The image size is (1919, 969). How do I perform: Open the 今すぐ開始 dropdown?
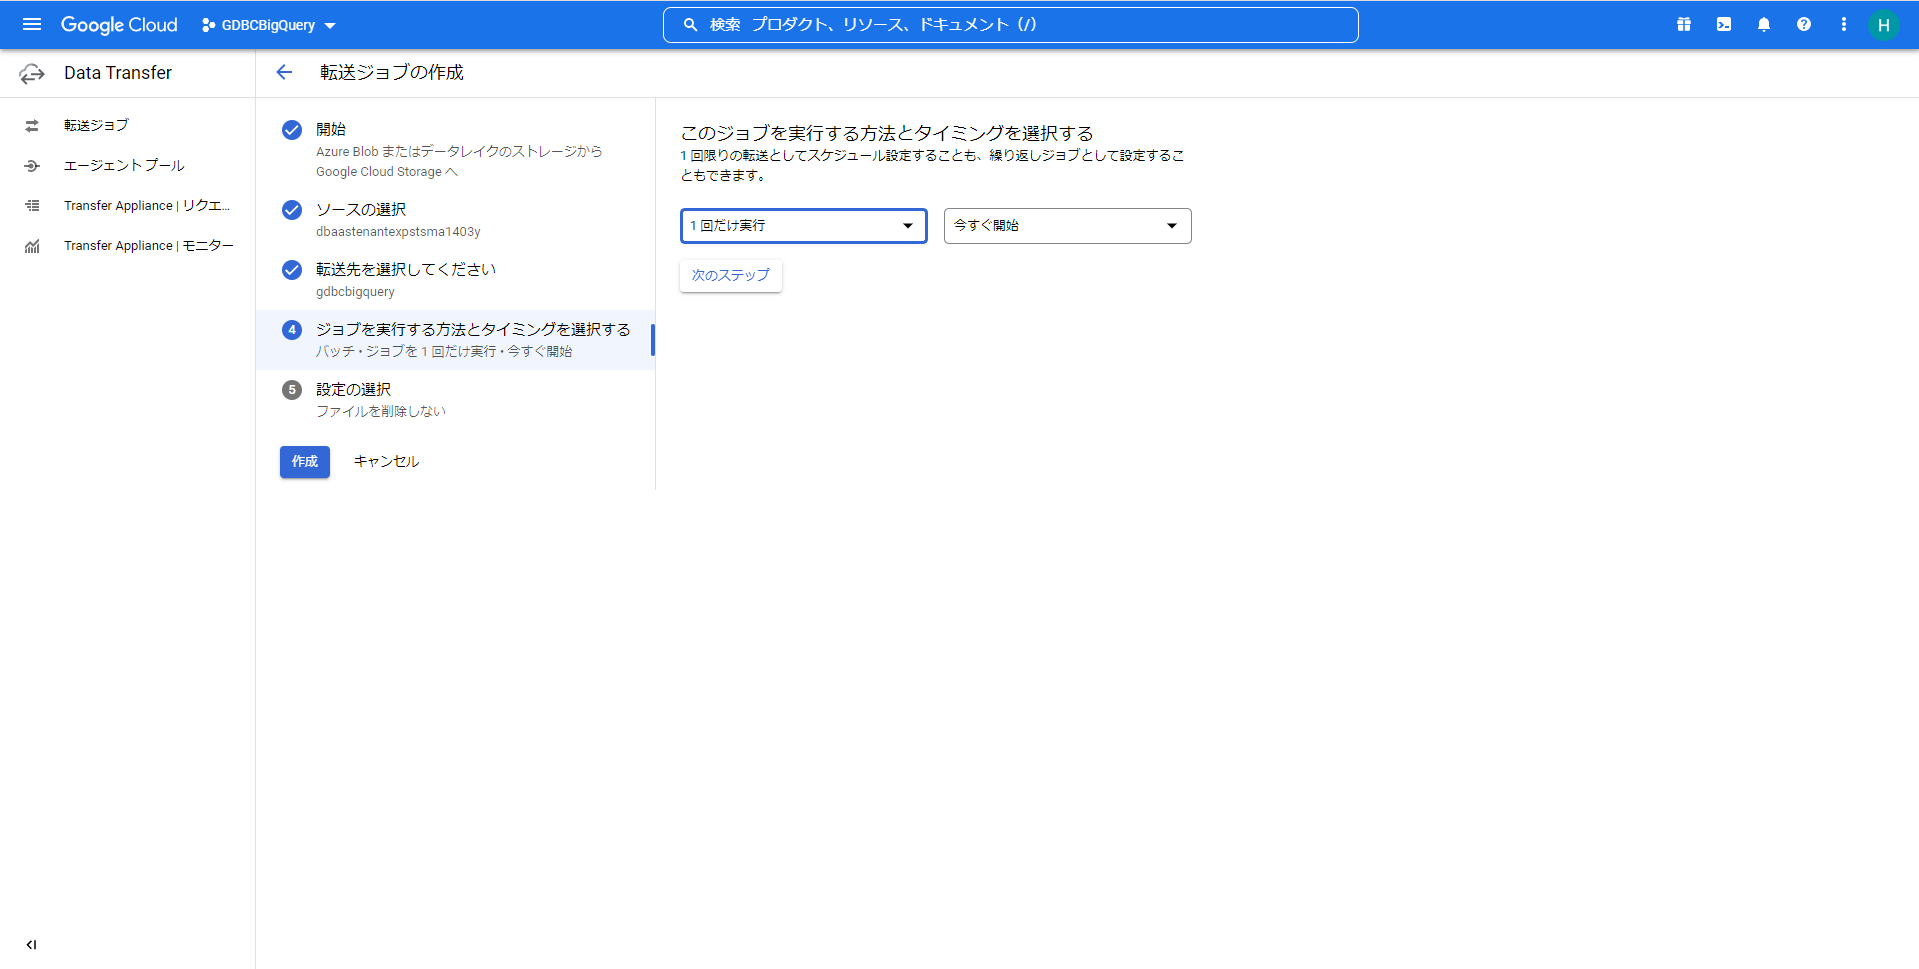coord(1067,226)
